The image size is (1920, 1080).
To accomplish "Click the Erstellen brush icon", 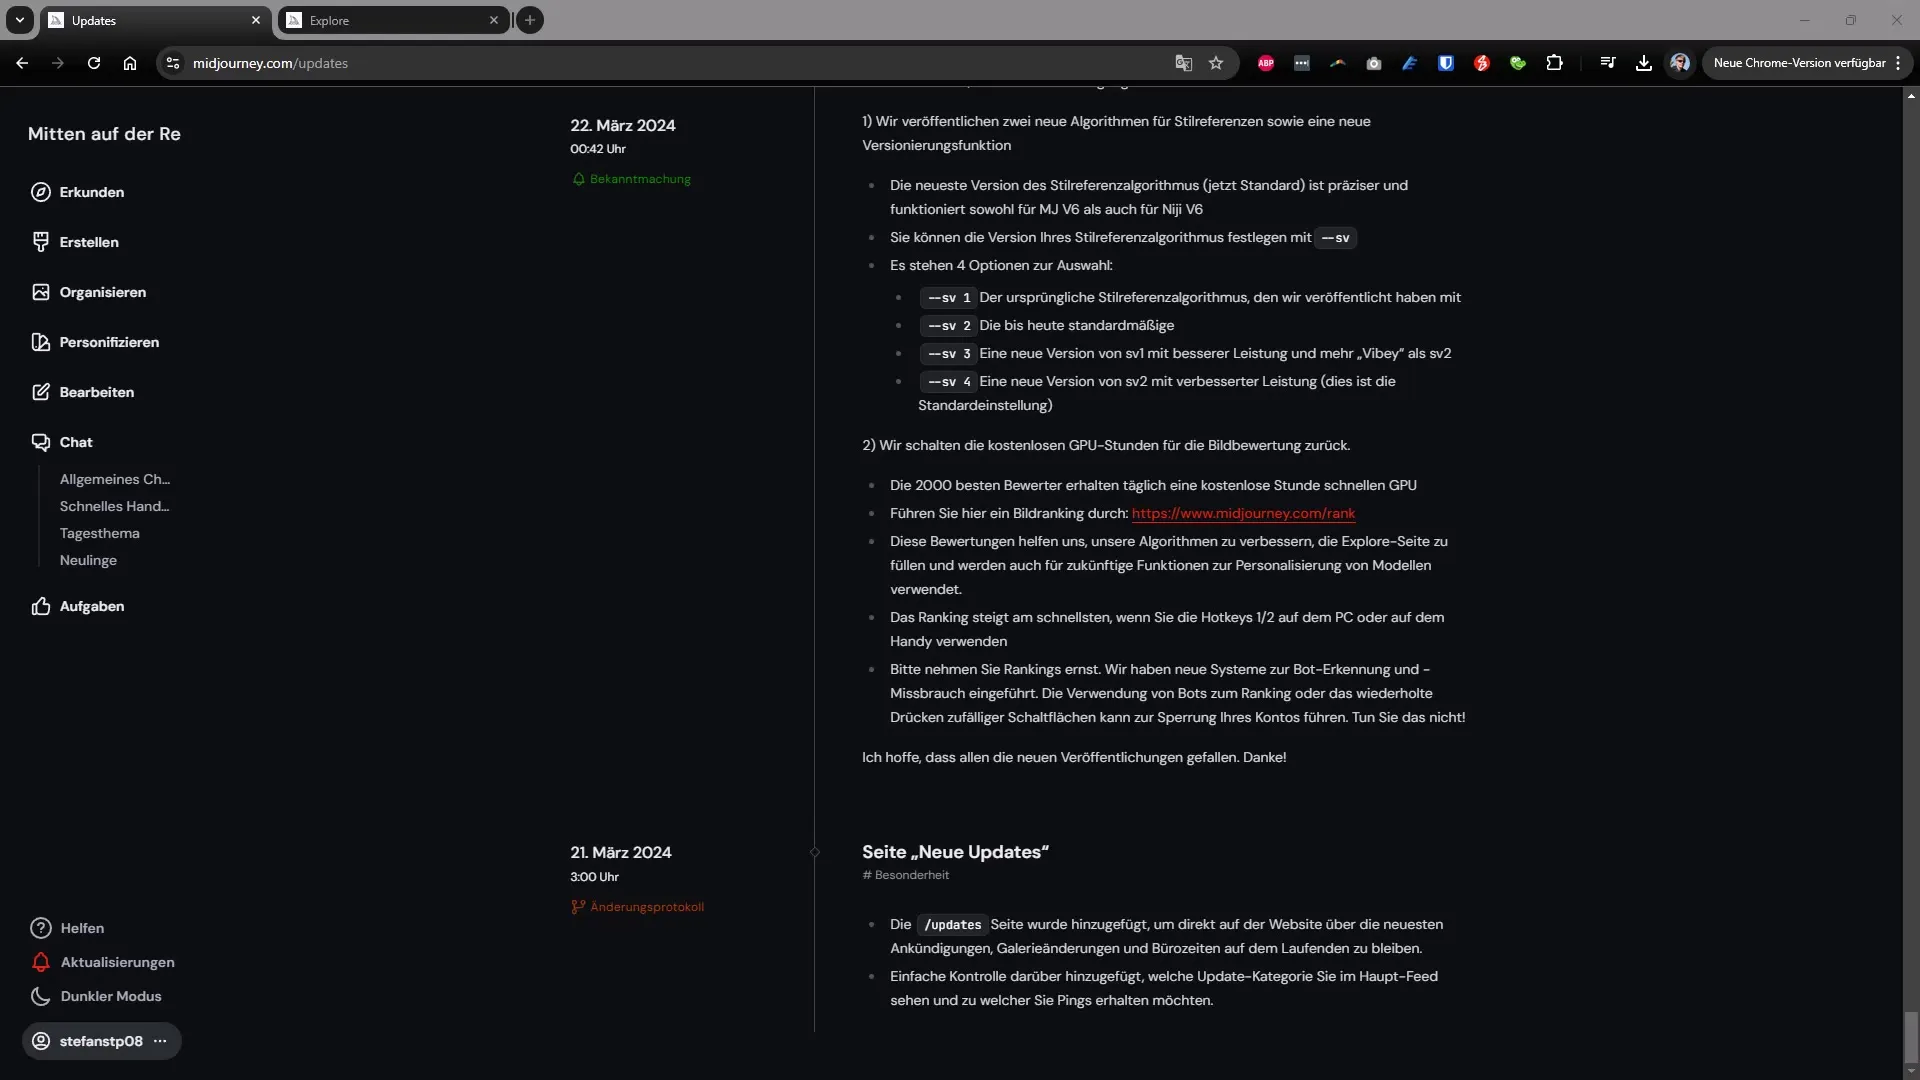I will pos(40,242).
